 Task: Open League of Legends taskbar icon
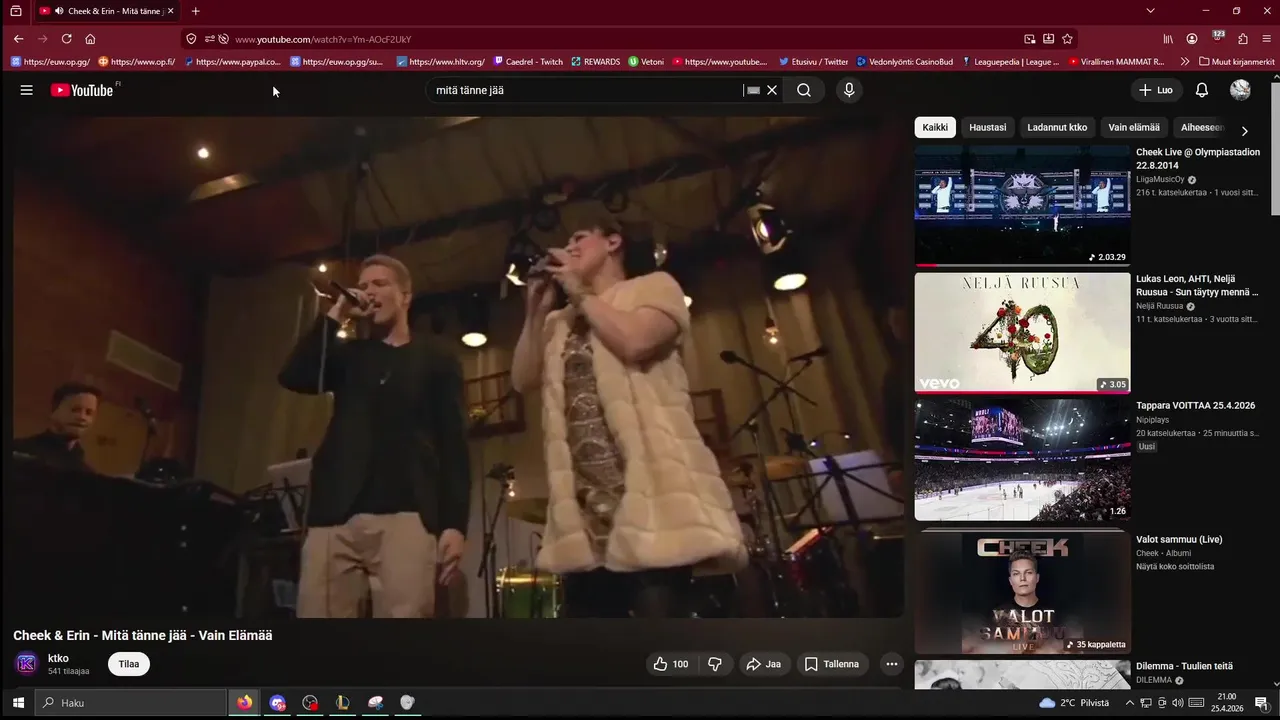point(342,703)
